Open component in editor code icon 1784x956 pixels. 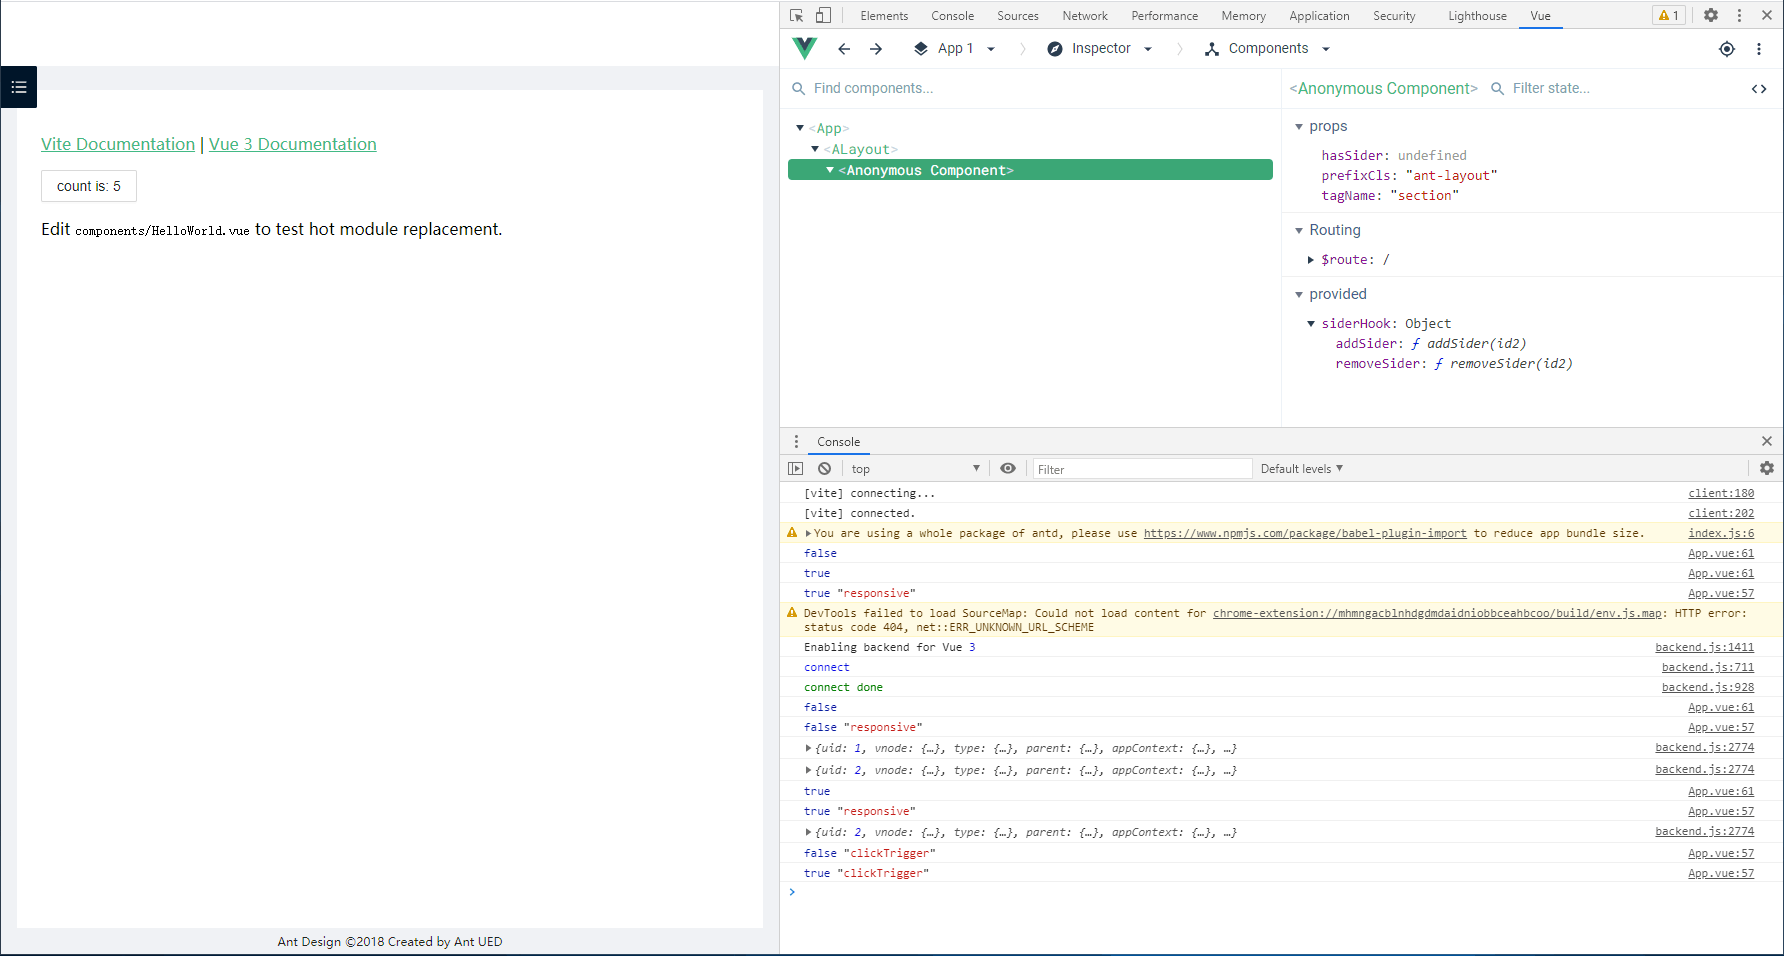click(x=1759, y=89)
